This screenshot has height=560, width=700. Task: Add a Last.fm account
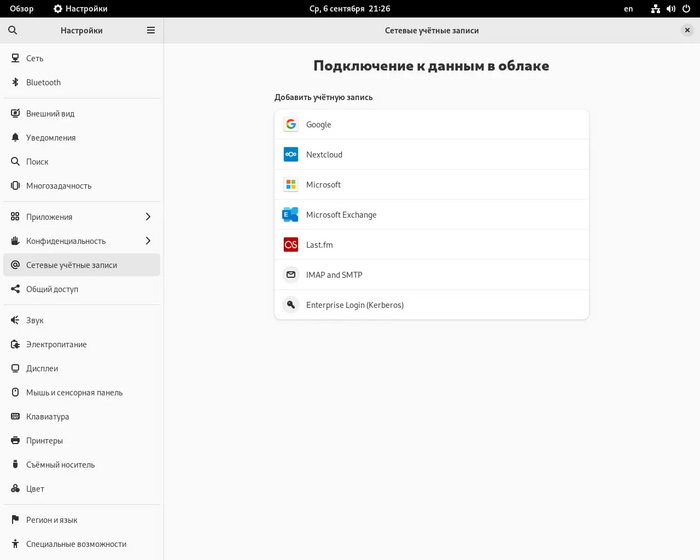432,245
